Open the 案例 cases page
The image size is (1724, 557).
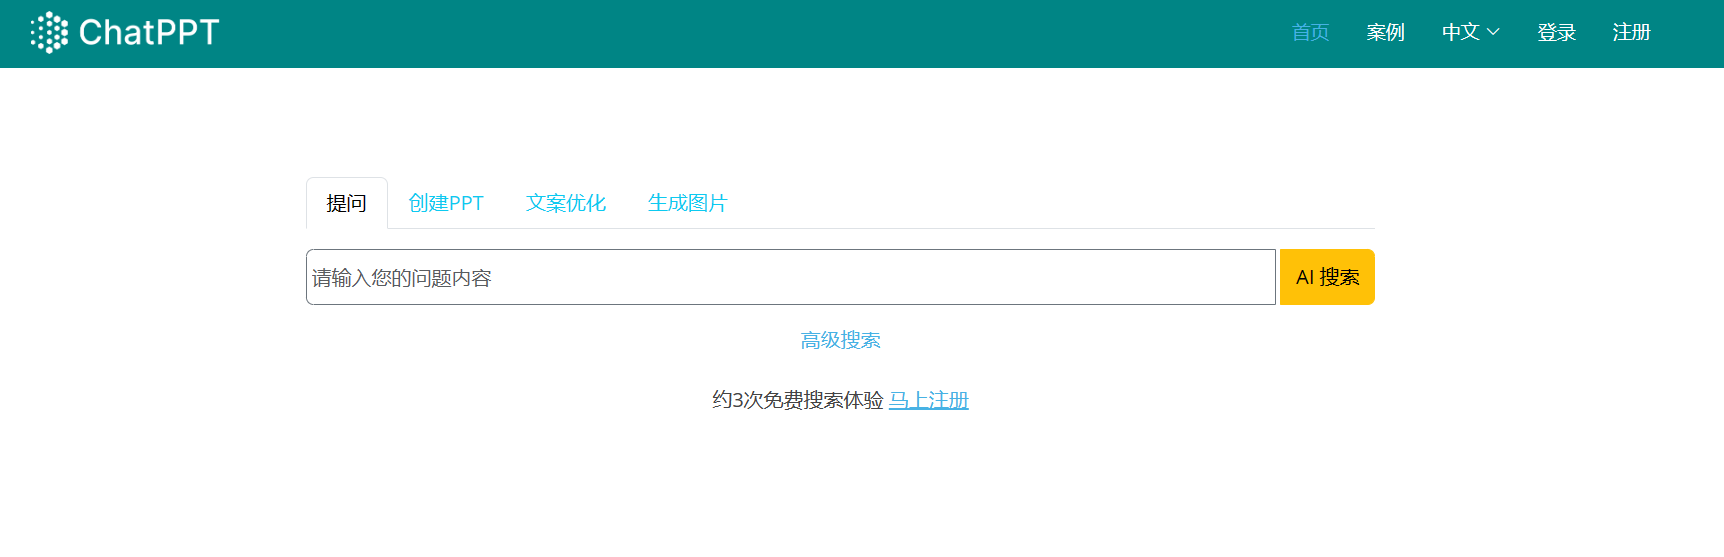coord(1385,33)
